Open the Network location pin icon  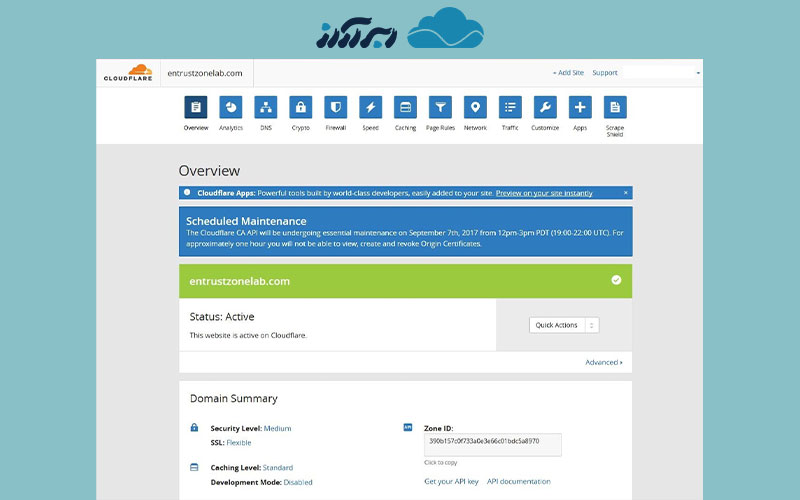[475, 107]
